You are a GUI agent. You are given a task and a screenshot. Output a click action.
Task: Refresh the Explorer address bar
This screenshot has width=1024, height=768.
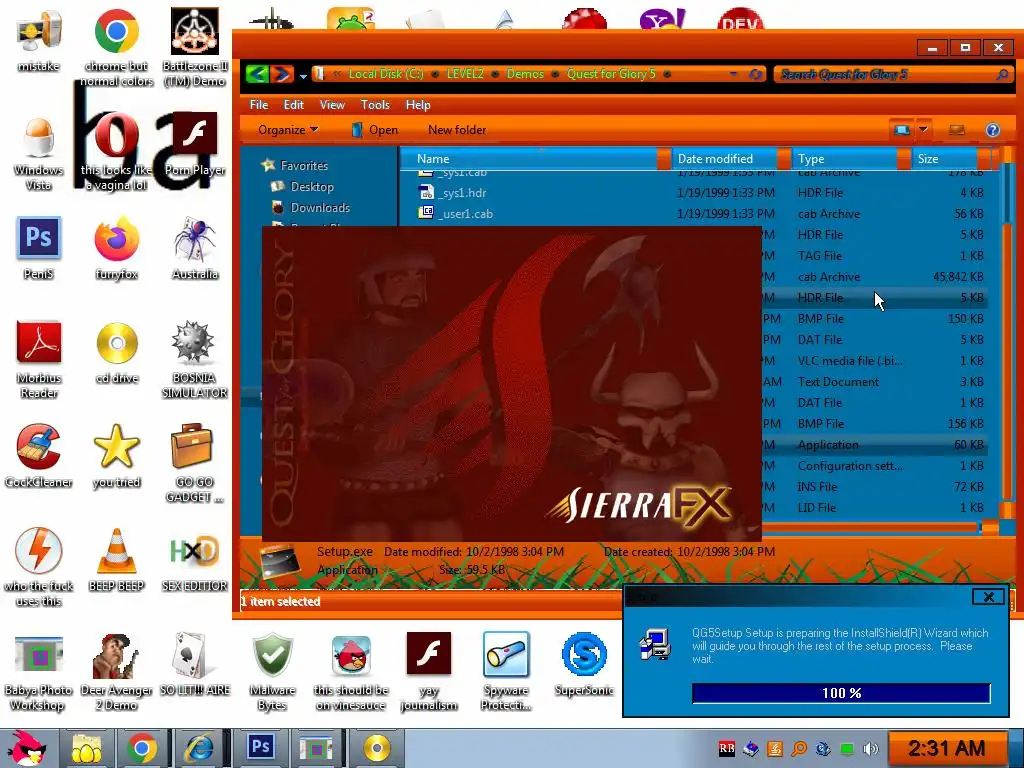click(x=755, y=74)
